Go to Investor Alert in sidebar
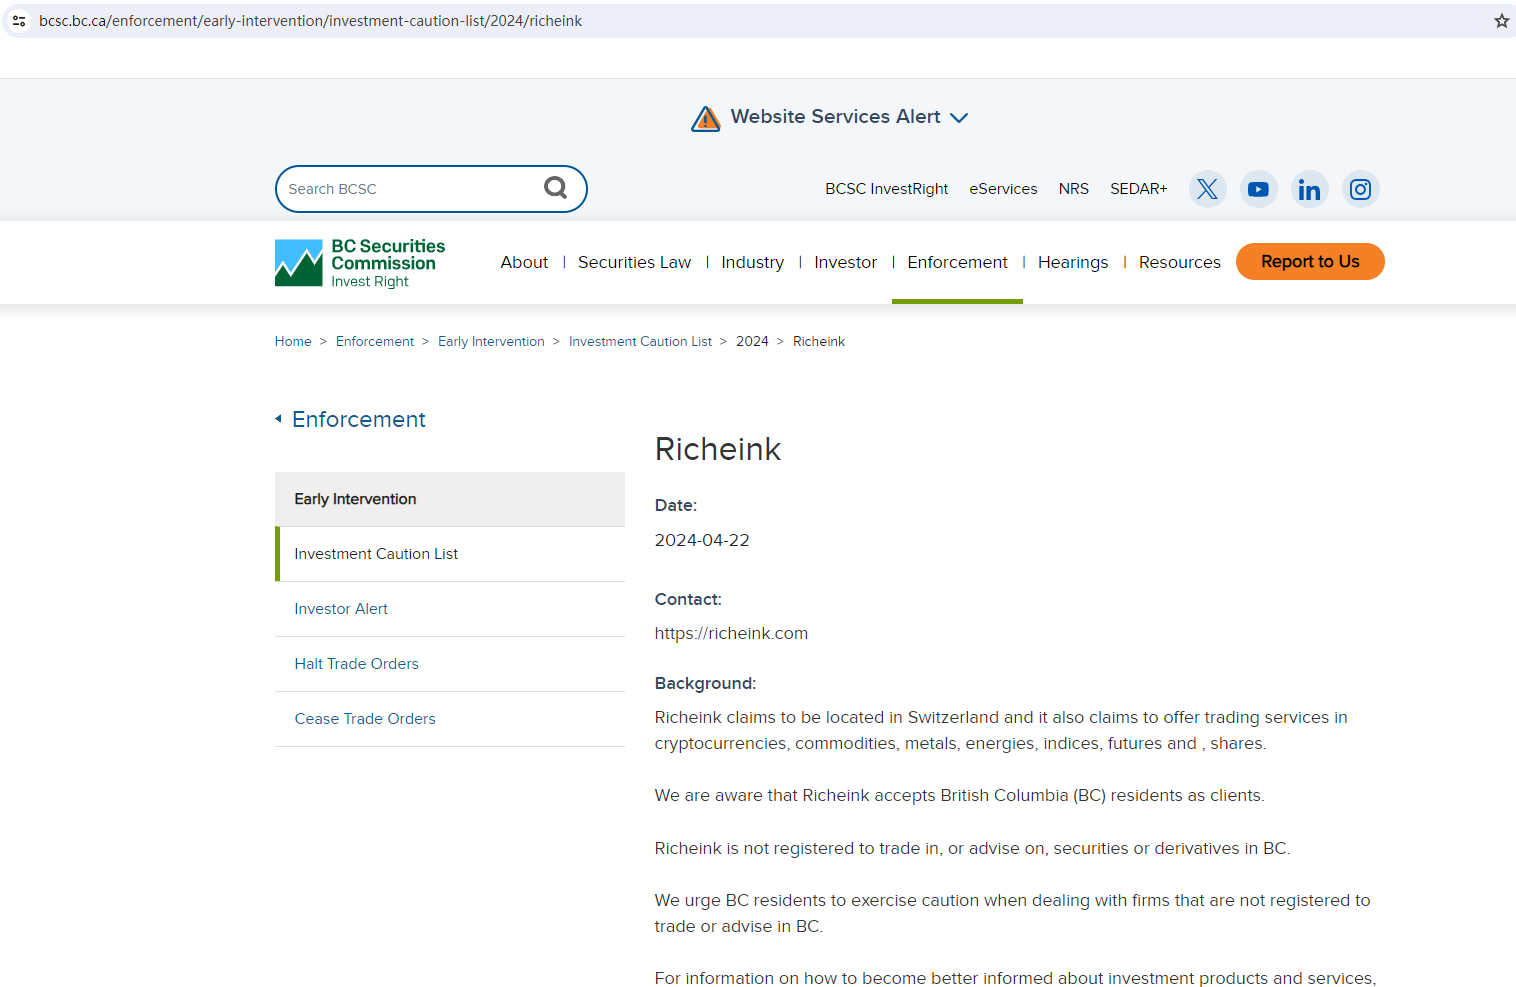The height and width of the screenshot is (987, 1516). point(341,609)
